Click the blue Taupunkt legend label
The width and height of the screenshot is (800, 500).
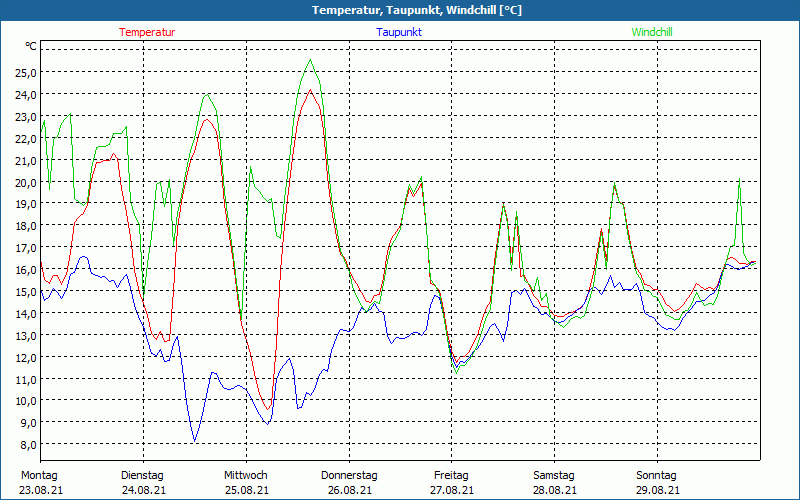click(399, 32)
